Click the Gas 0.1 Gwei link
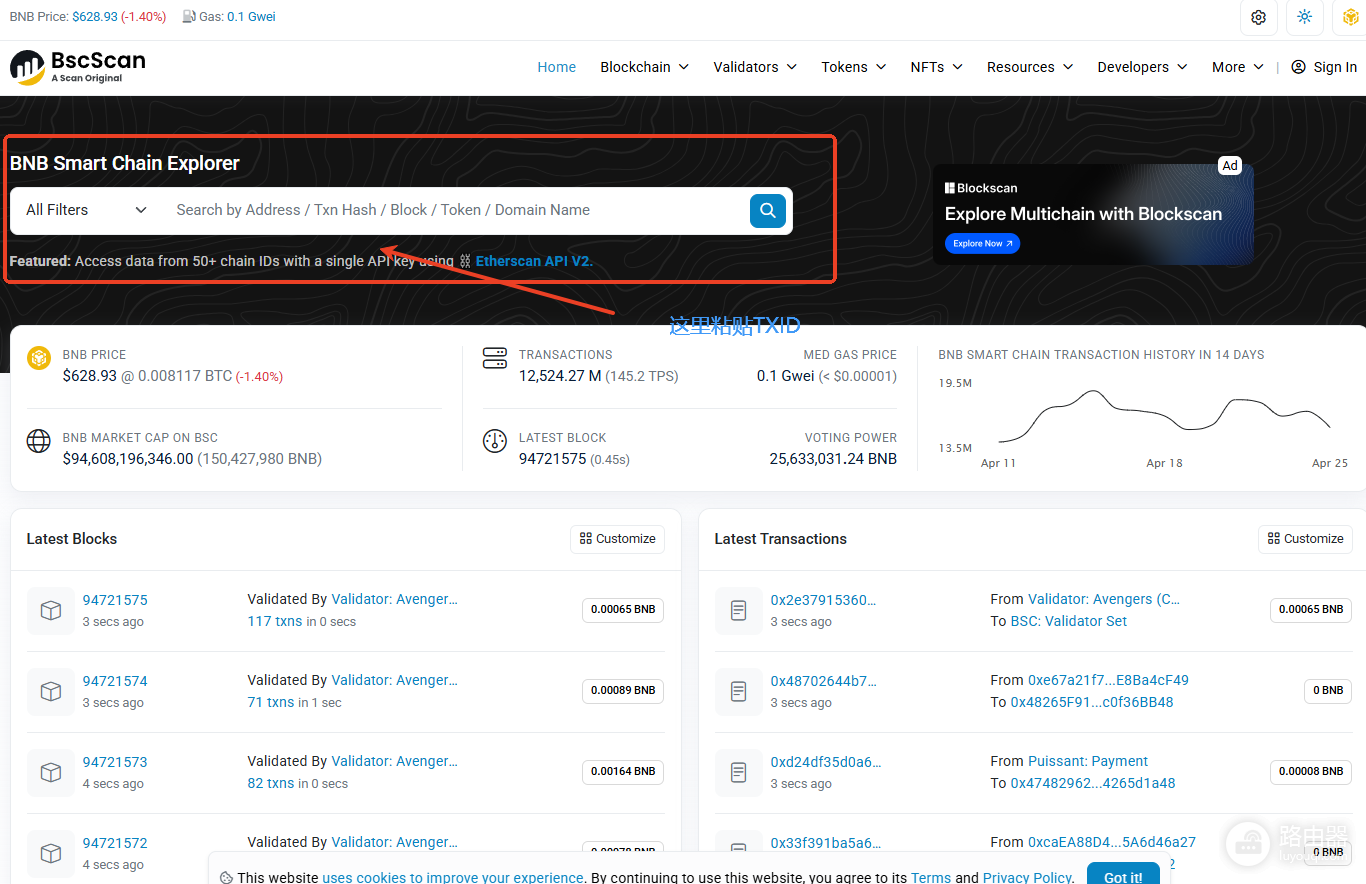Screen dimensions: 1366x884 tap(251, 17)
